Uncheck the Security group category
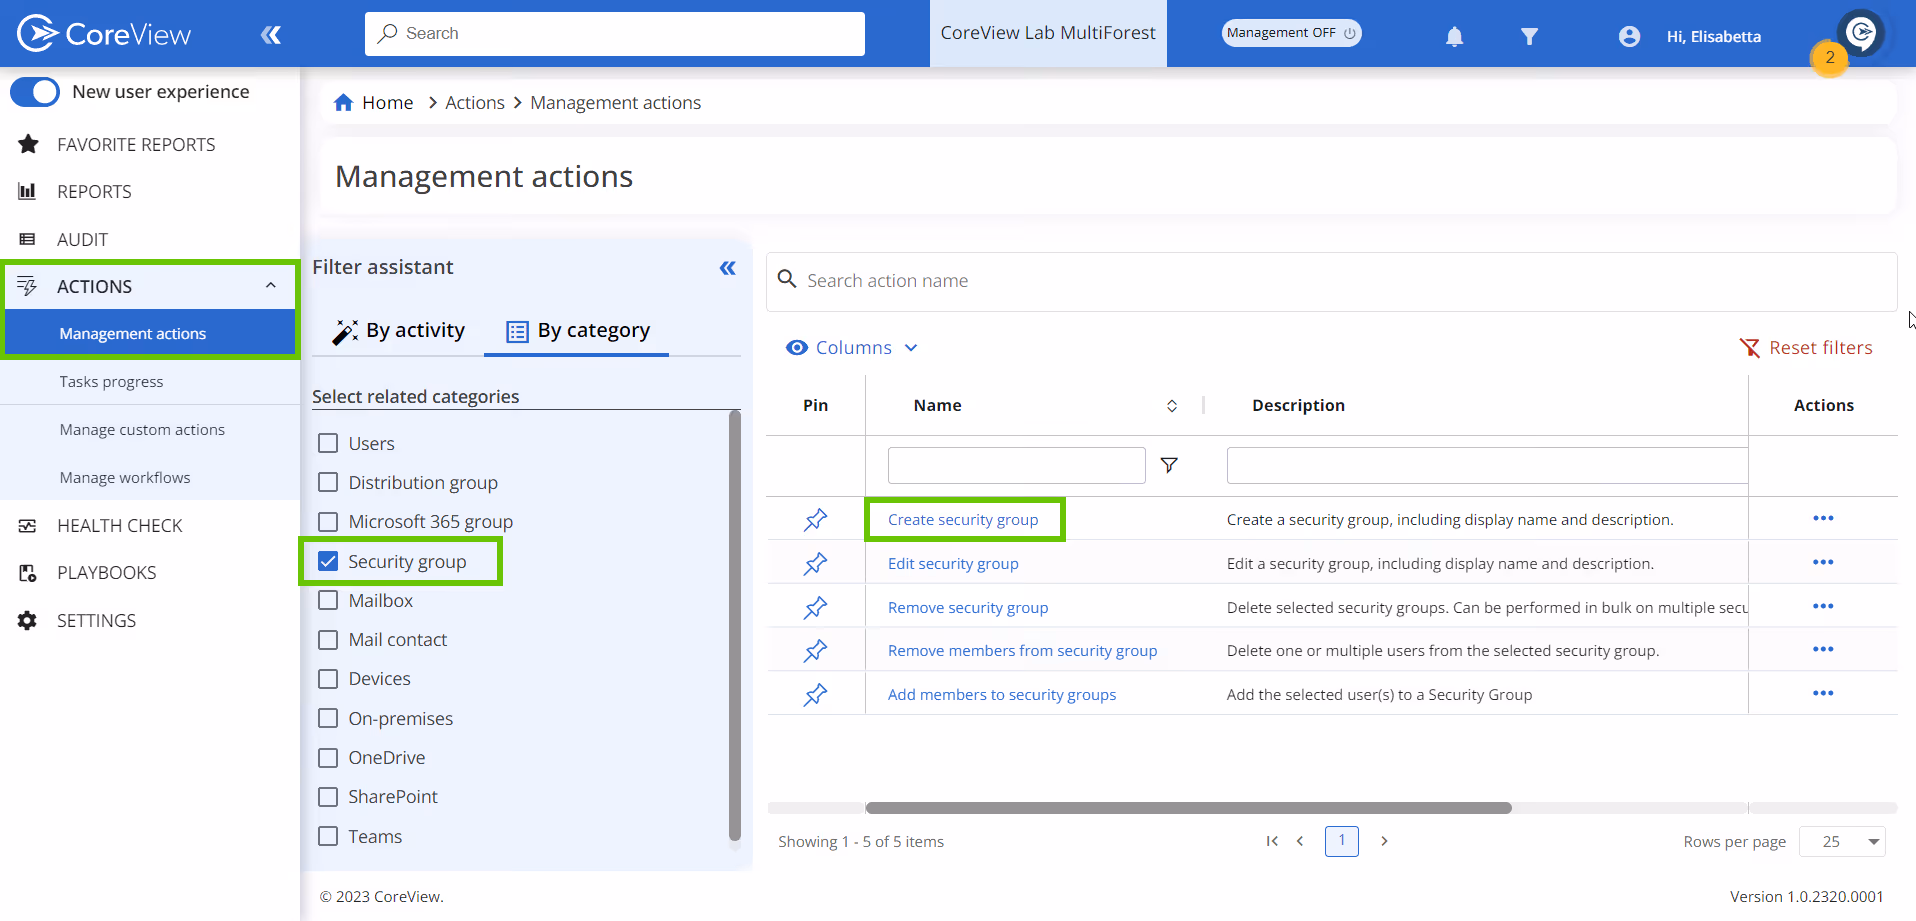This screenshot has width=1916, height=921. (327, 561)
